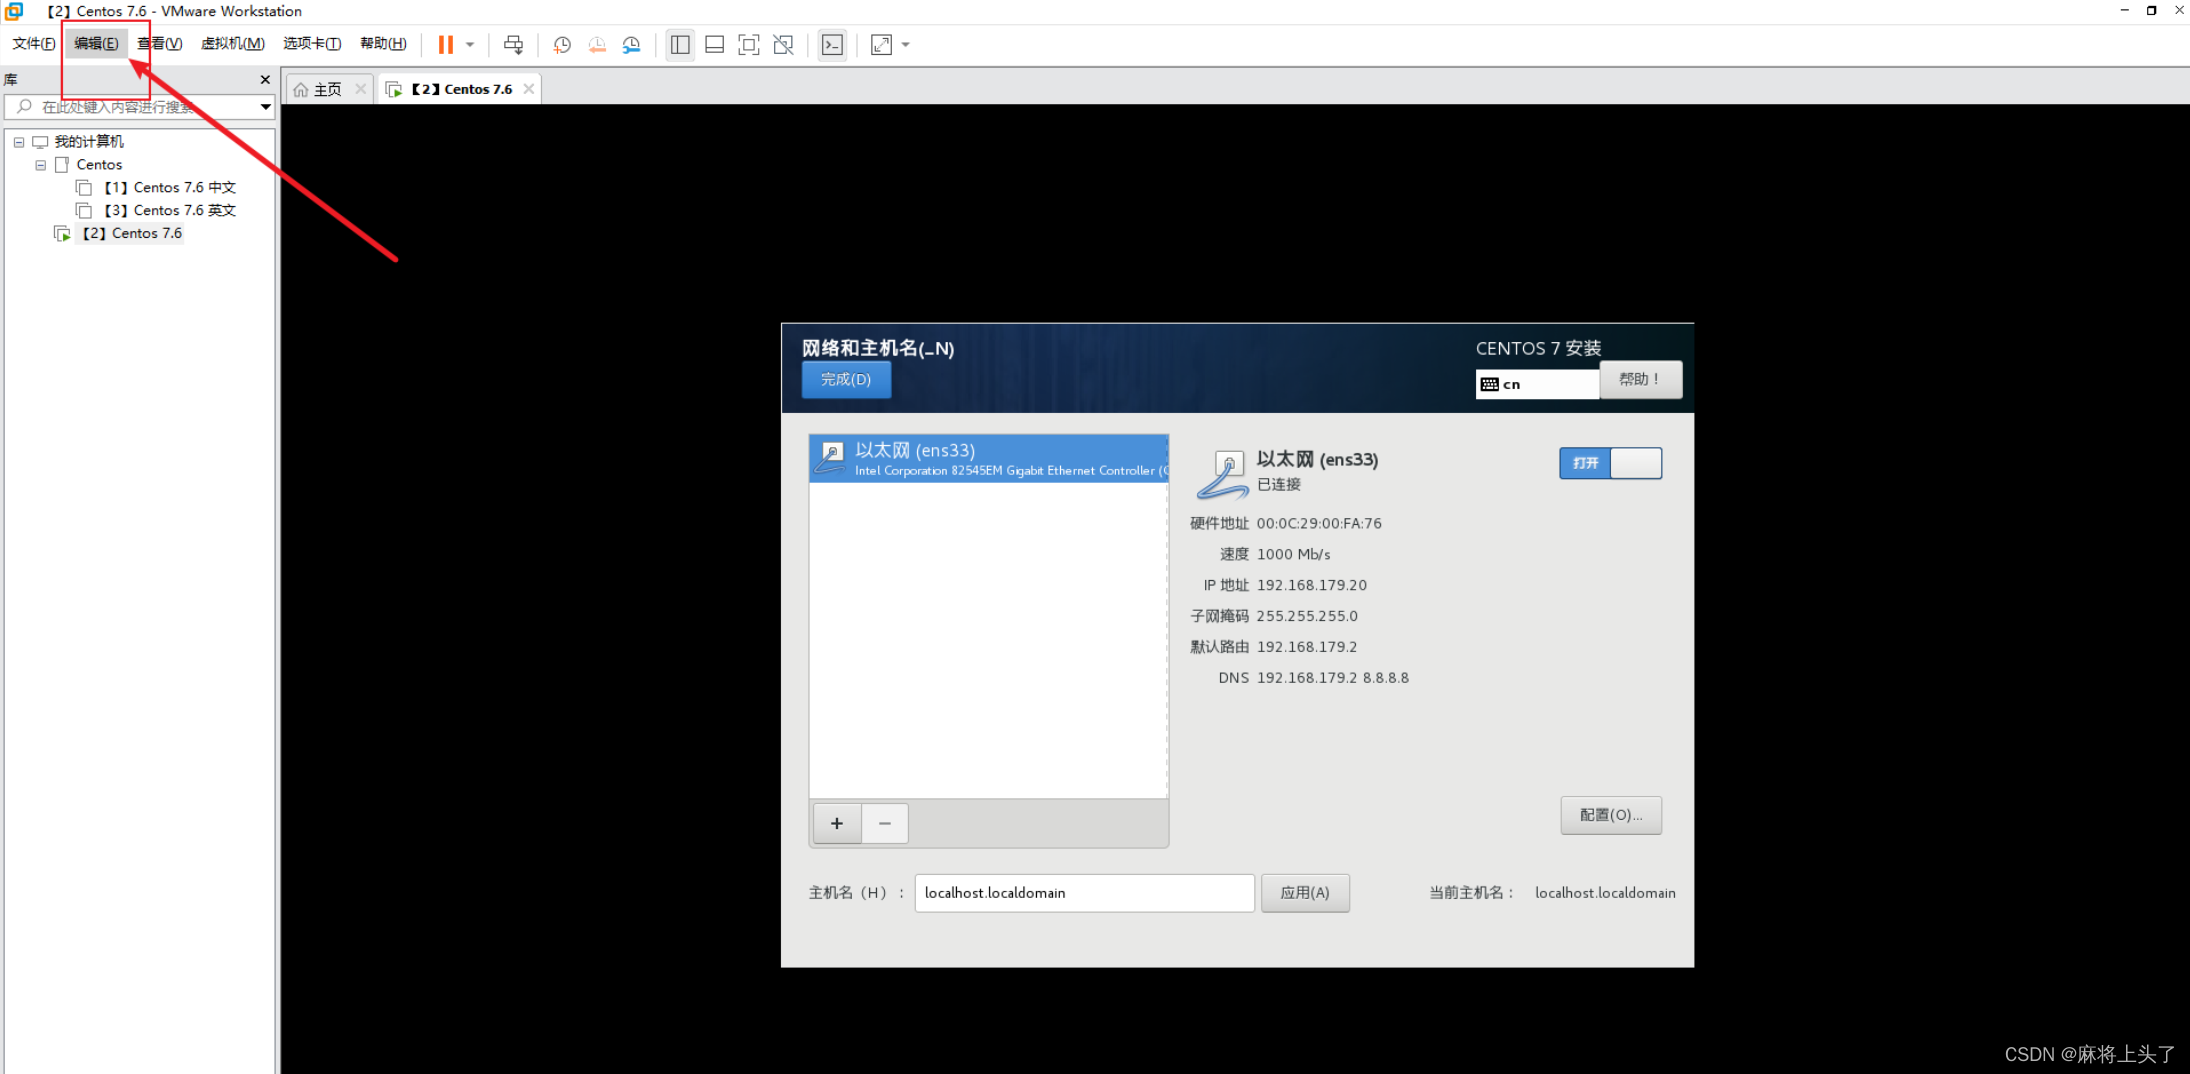Close the 主页 tab
Screen dimensions: 2190x1074
click(360, 89)
